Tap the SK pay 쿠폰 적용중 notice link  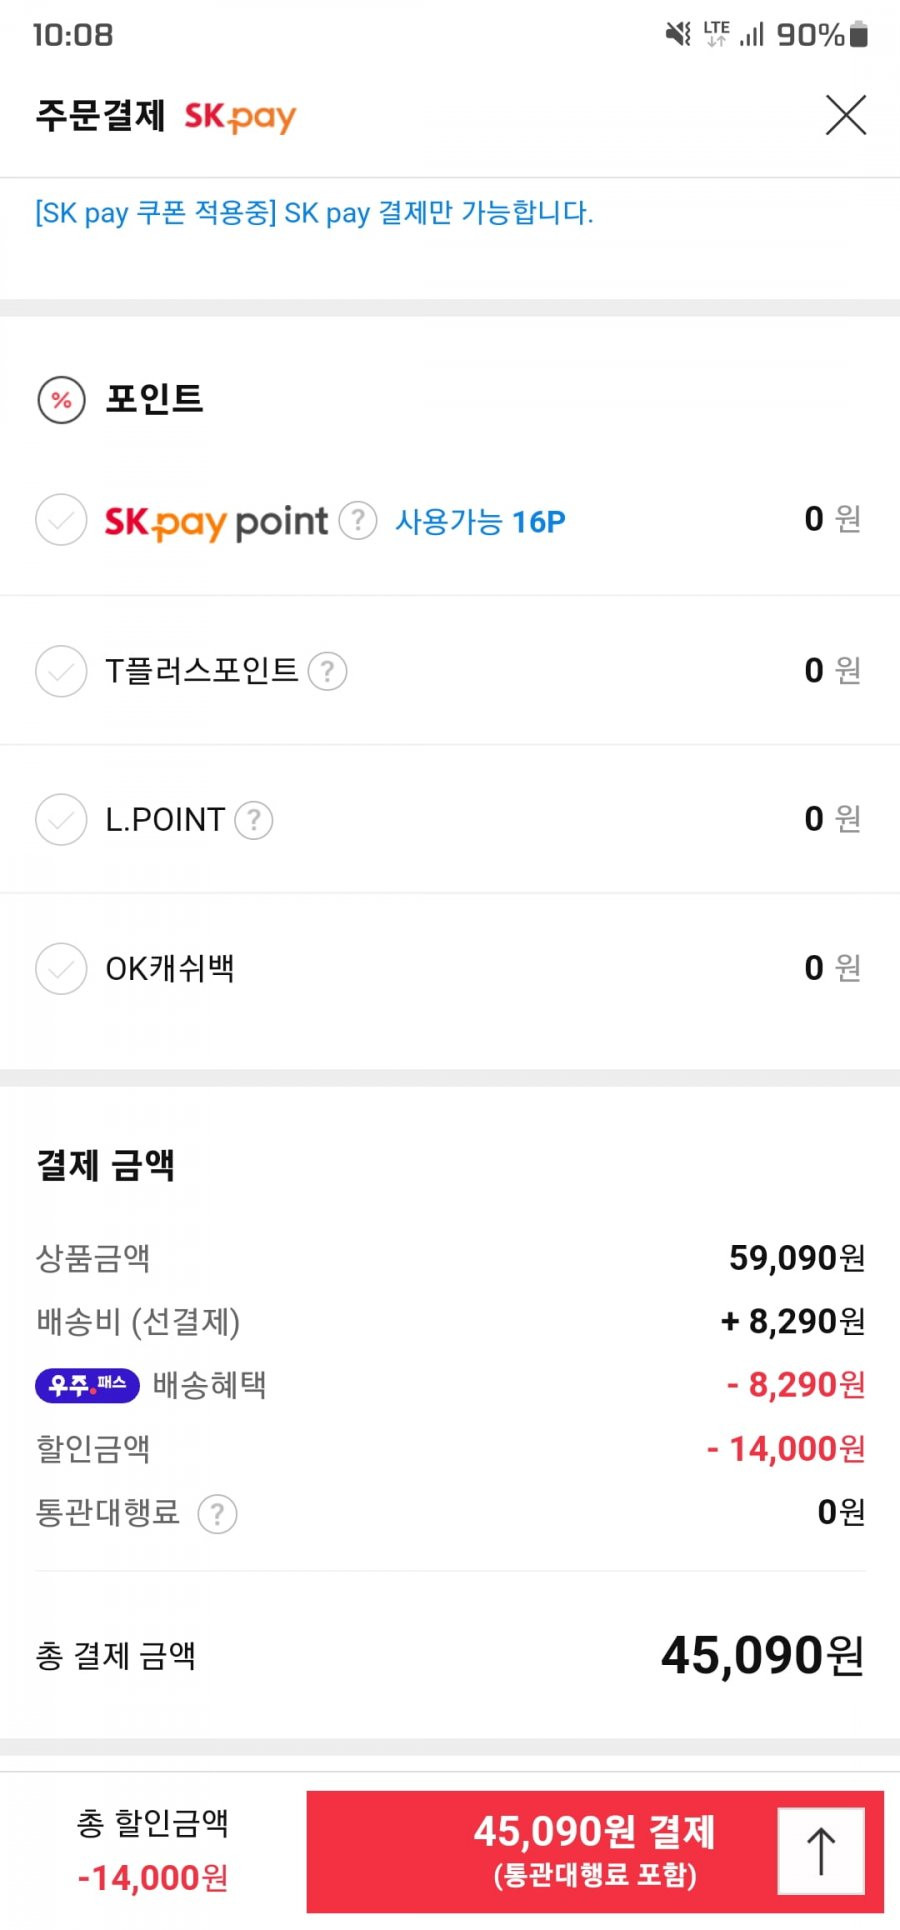pyautogui.click(x=314, y=212)
